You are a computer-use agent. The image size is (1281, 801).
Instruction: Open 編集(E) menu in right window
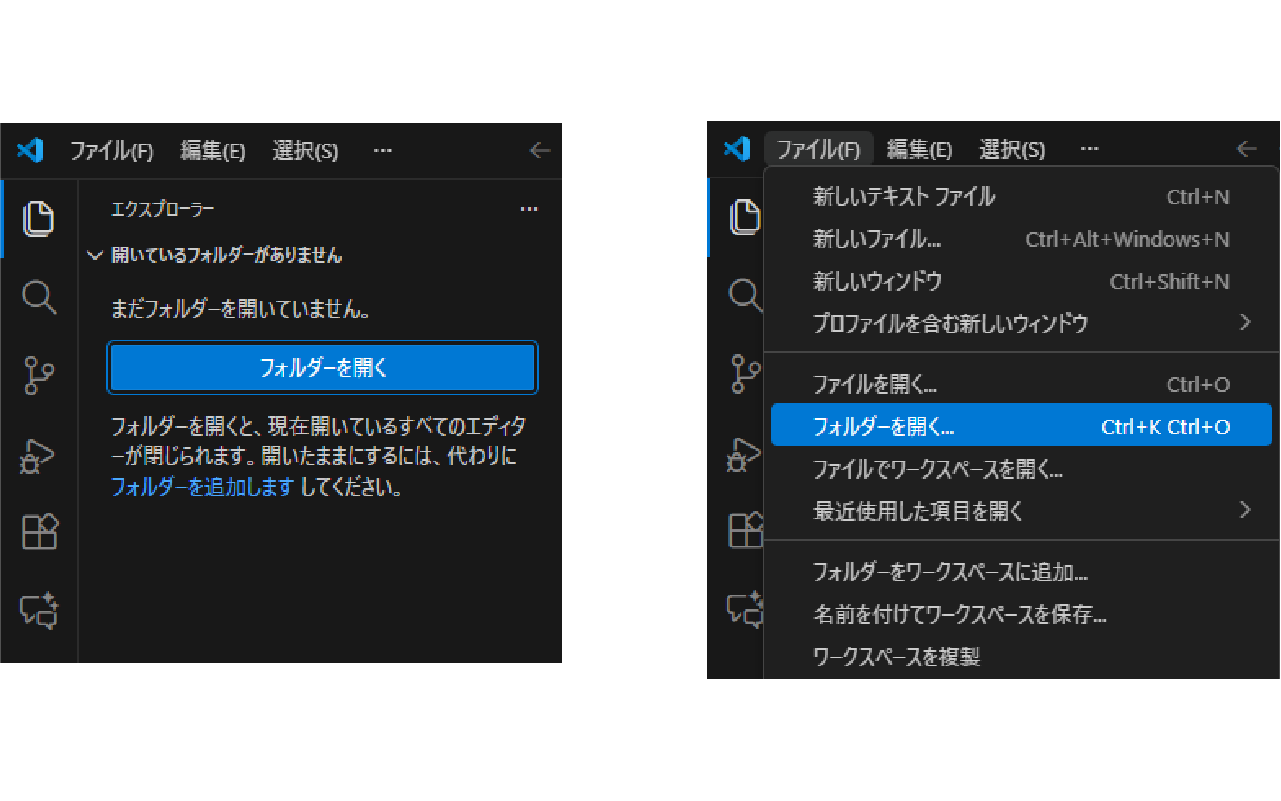coord(919,149)
